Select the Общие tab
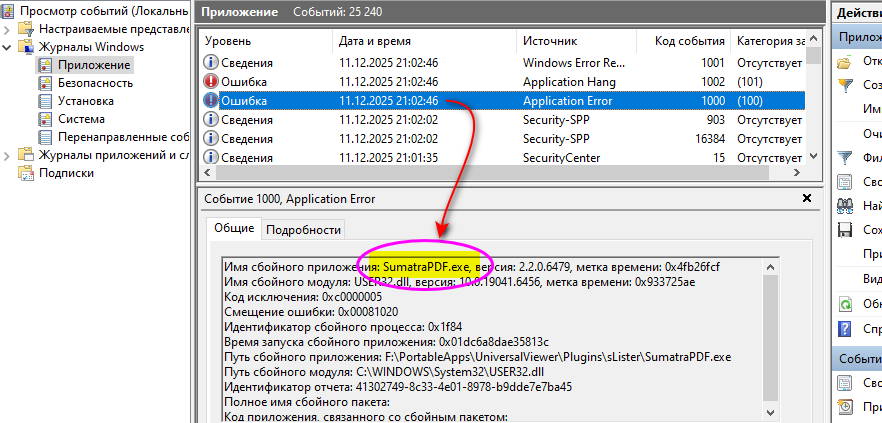This screenshot has width=882, height=423. [x=234, y=228]
